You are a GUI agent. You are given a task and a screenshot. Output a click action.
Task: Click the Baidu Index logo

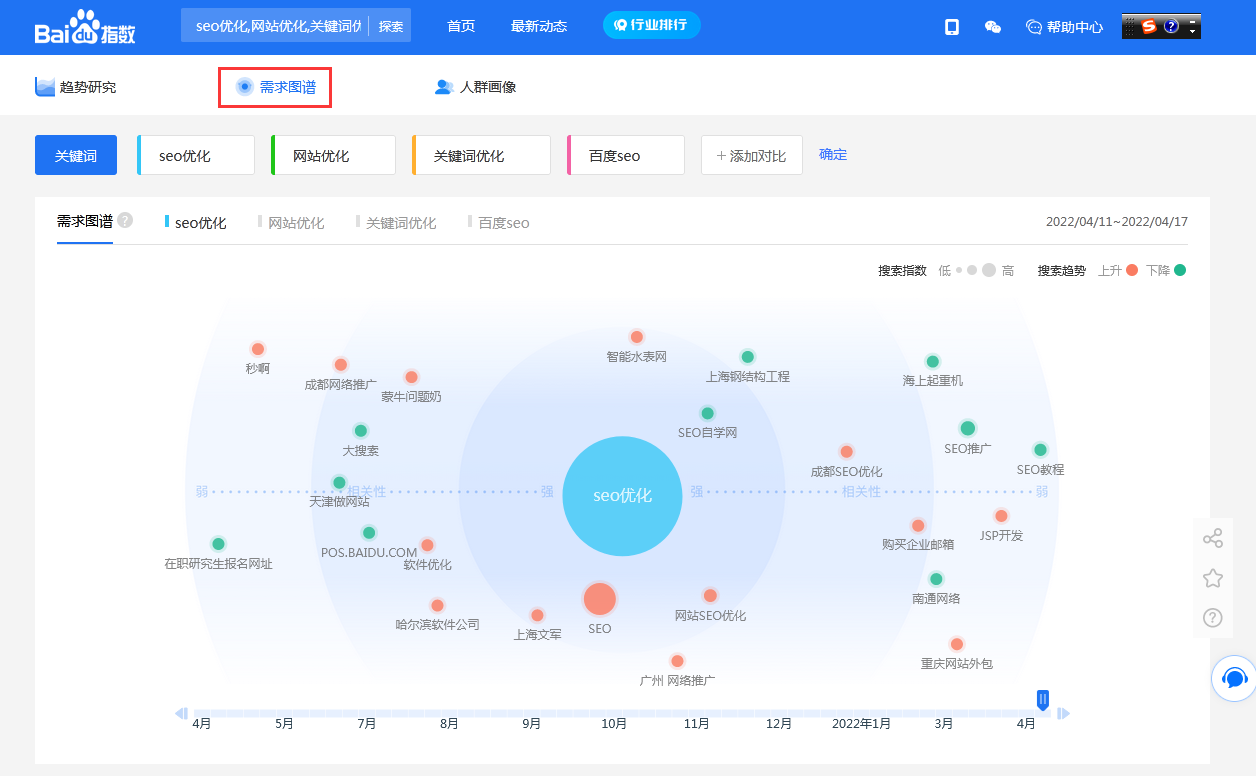point(85,27)
